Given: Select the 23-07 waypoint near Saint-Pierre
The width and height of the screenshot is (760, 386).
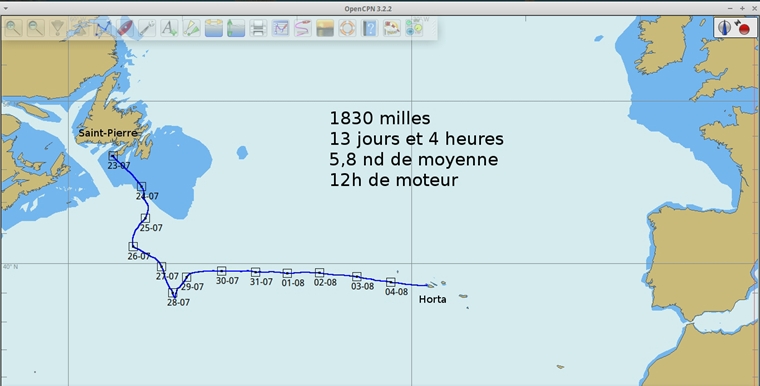Looking at the screenshot, I should [x=113, y=156].
